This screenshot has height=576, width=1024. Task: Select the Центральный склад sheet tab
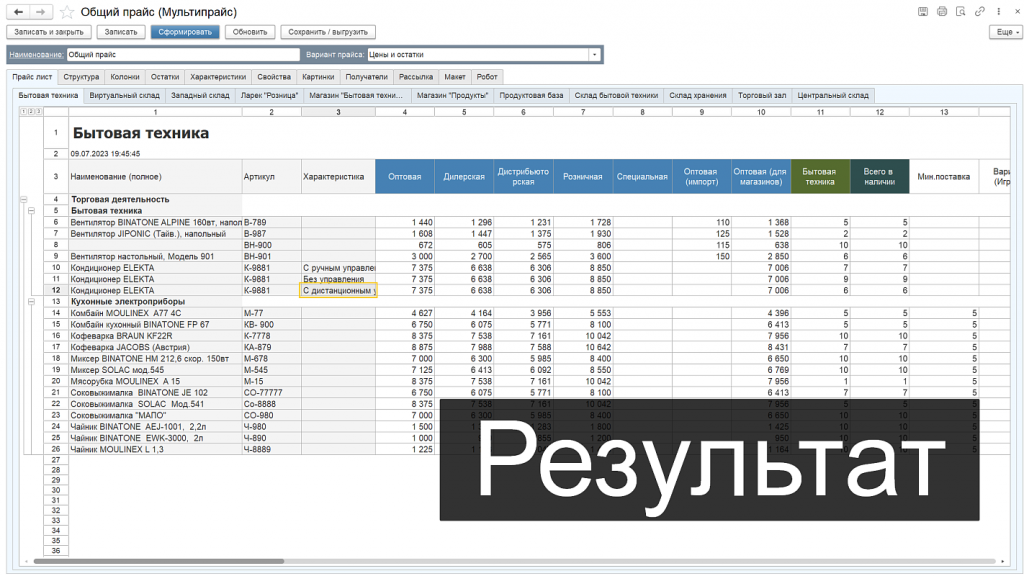tap(833, 95)
